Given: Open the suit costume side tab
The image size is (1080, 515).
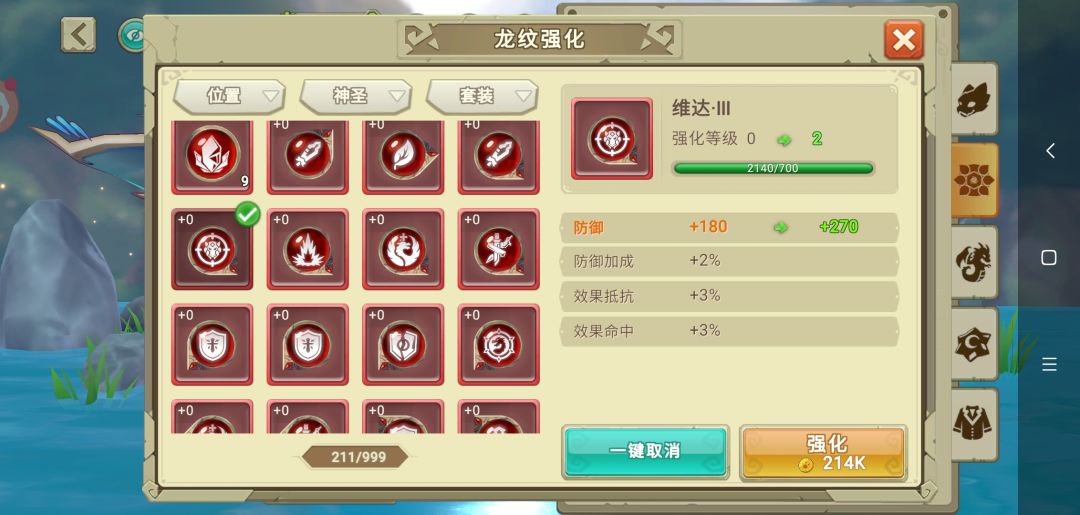Looking at the screenshot, I should 974,425.
